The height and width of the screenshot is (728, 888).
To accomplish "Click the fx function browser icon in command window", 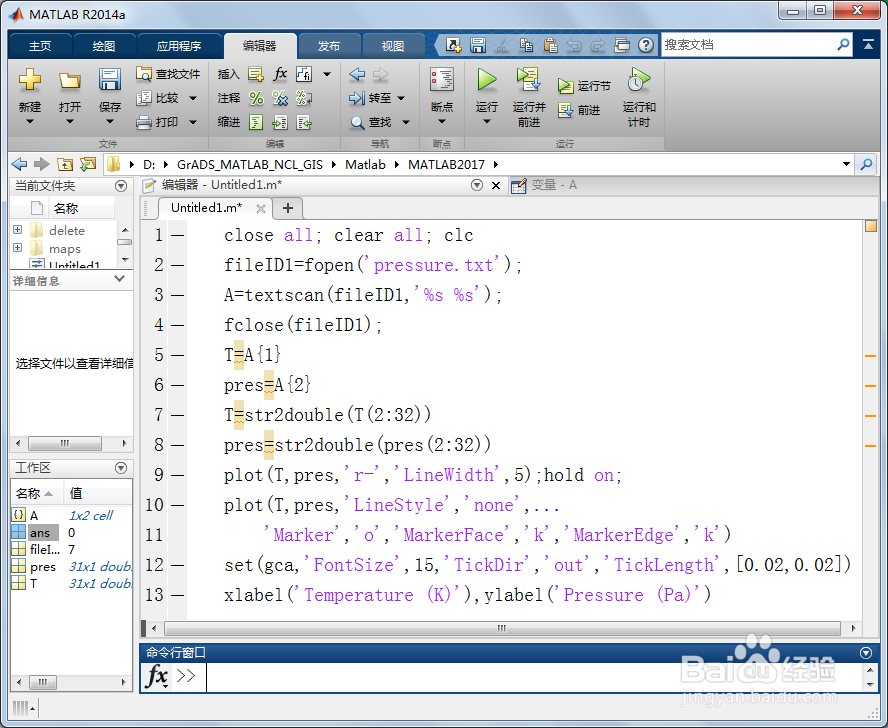I will (x=157, y=676).
